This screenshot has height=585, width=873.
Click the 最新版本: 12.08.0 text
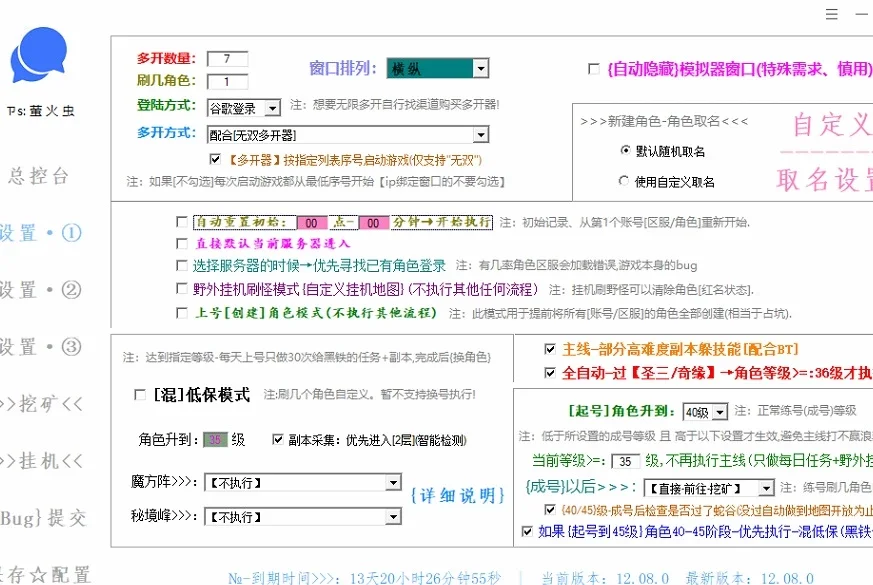(x=750, y=578)
